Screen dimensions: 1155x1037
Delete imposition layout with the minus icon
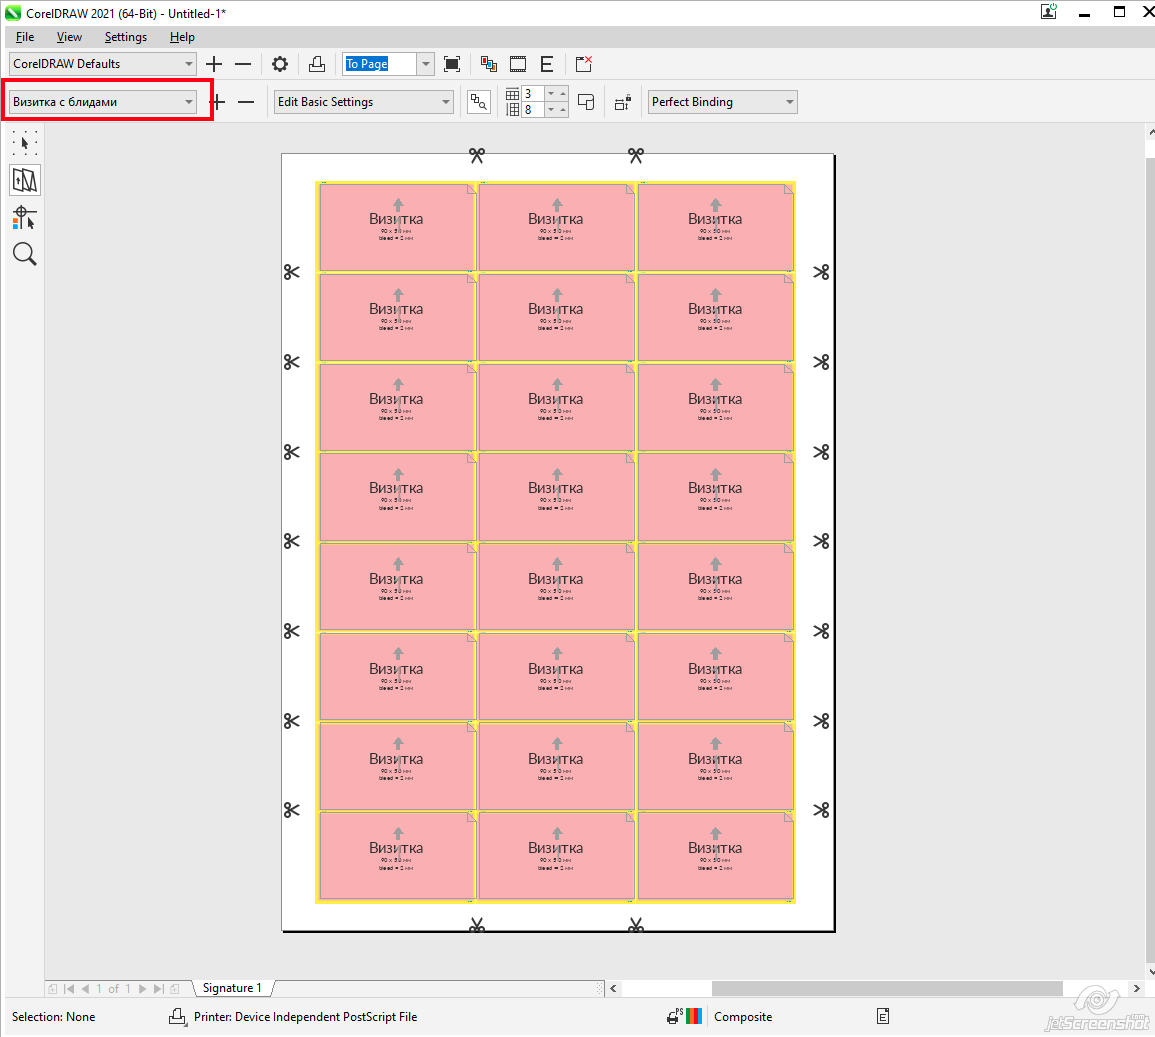pyautogui.click(x=246, y=102)
